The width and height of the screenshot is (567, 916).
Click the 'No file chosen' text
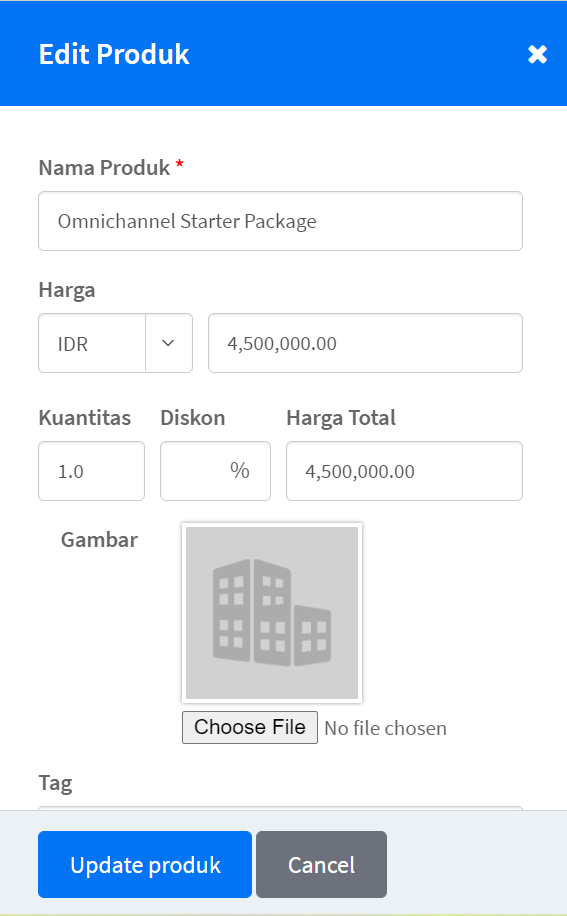coord(385,728)
